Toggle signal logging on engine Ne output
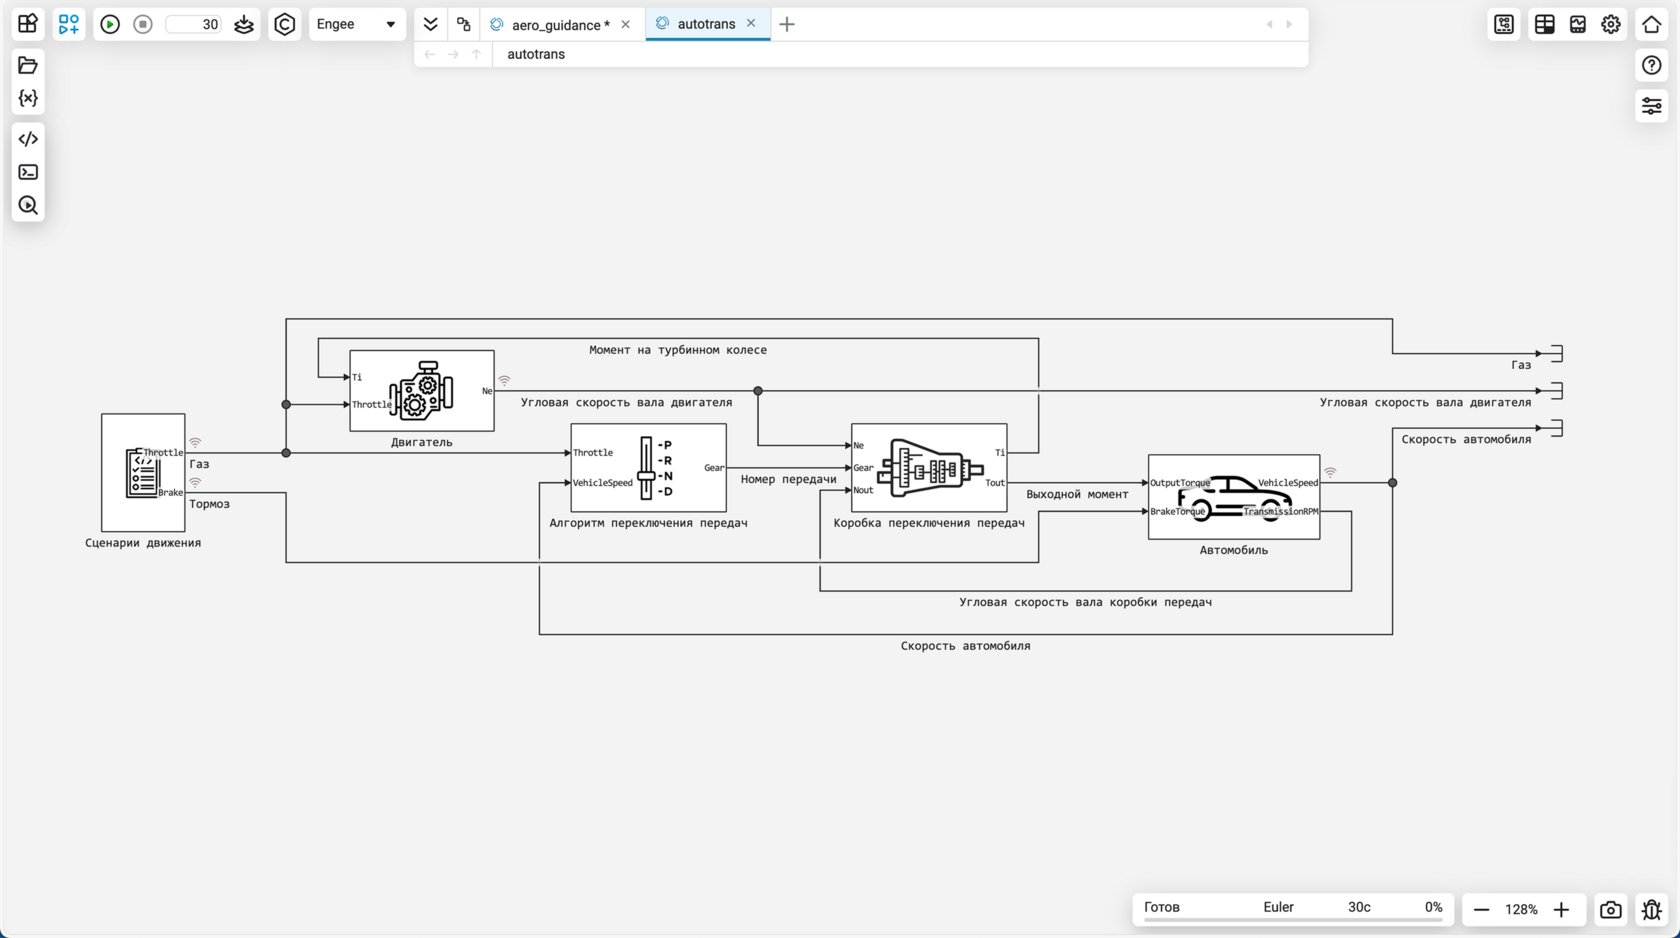 coord(505,380)
